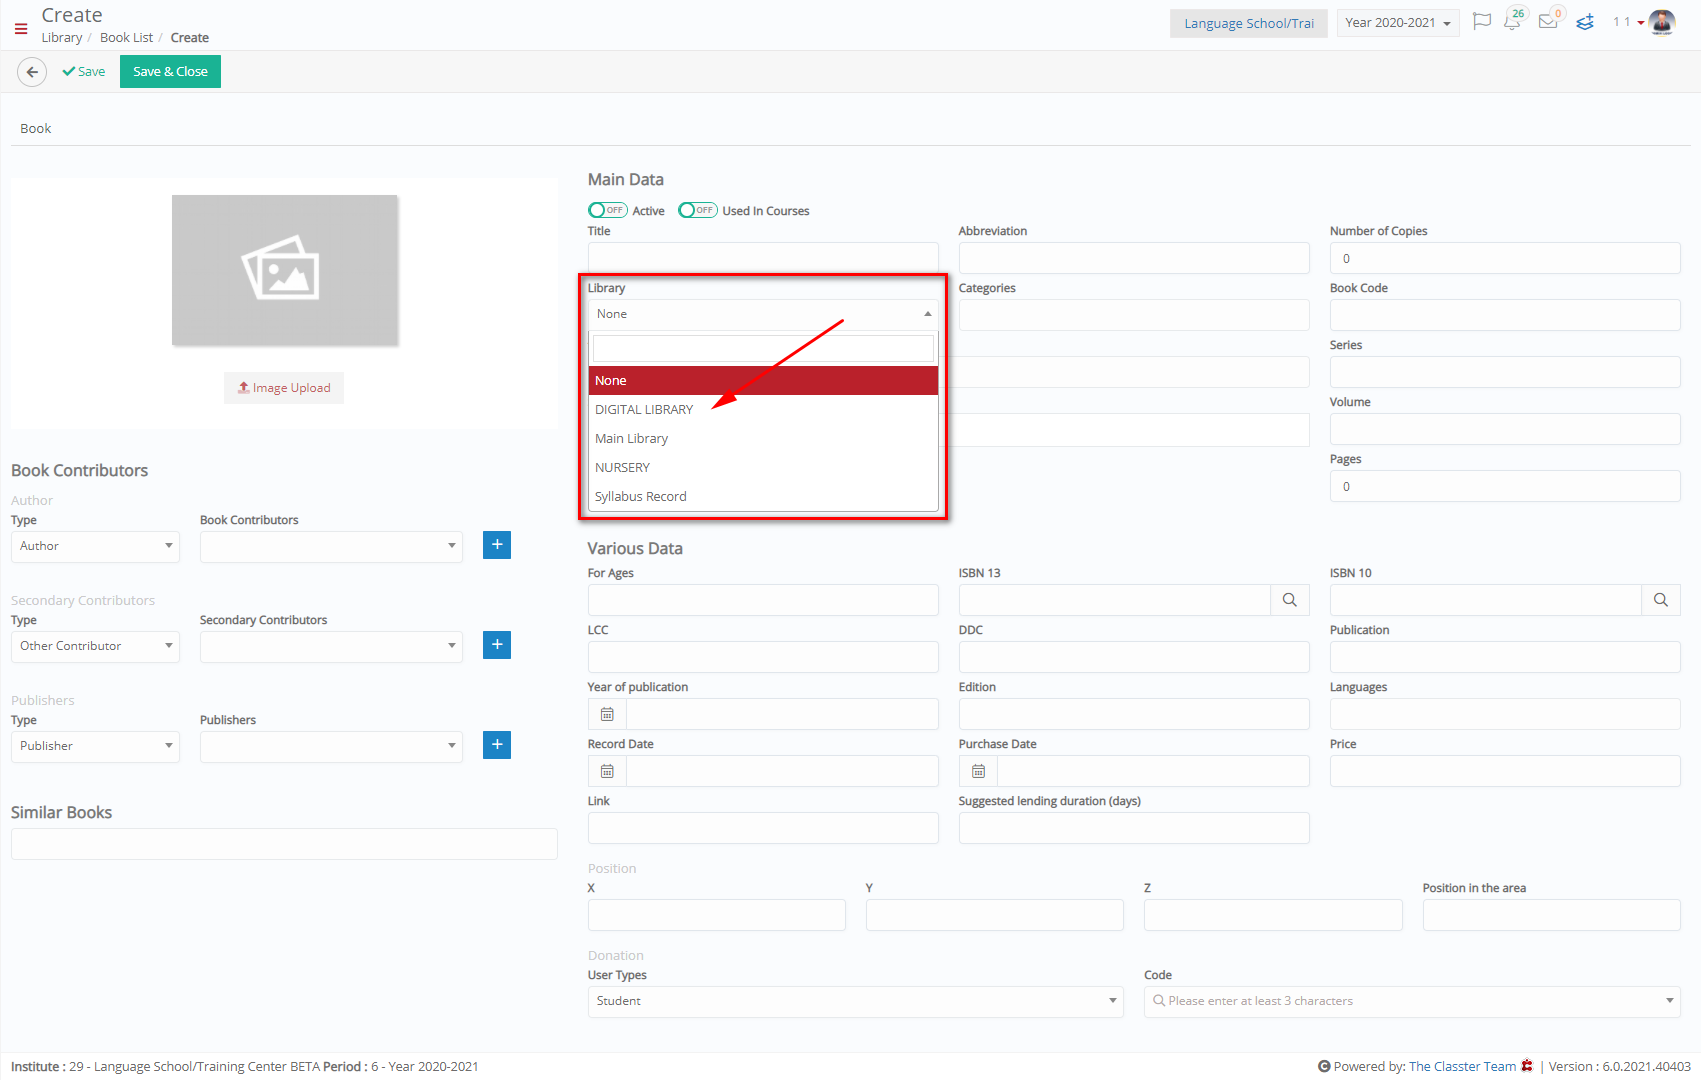Click the blue graduation cap icon

pyautogui.click(x=1585, y=22)
